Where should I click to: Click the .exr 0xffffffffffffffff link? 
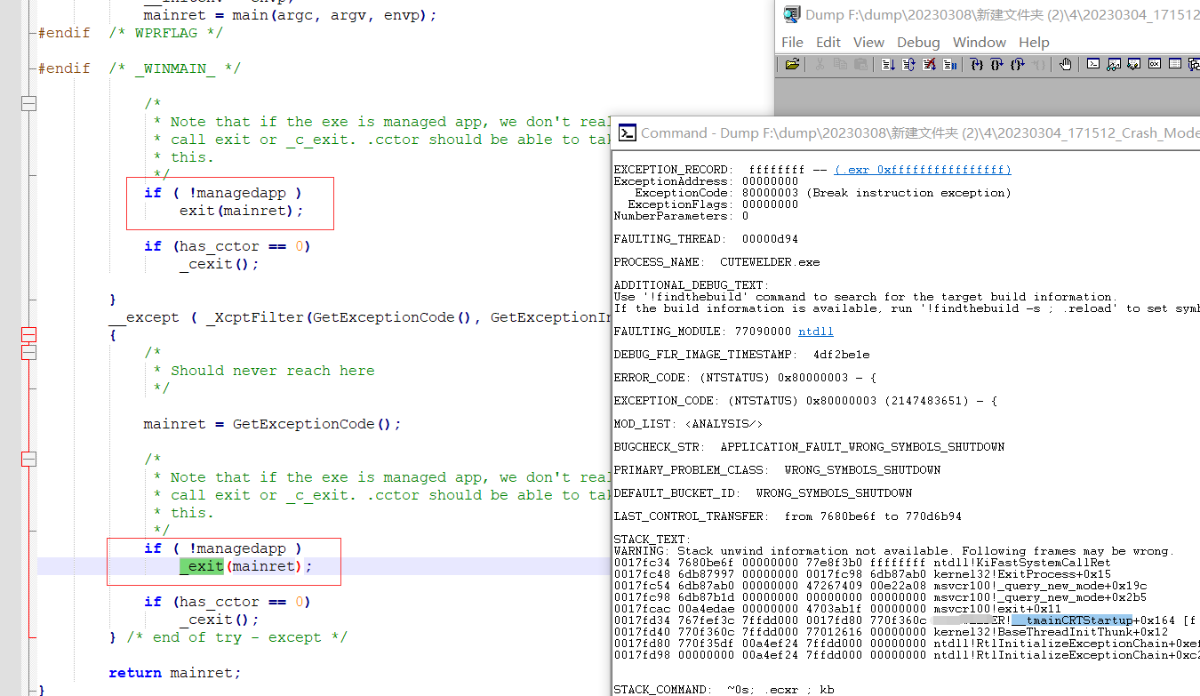point(922,170)
